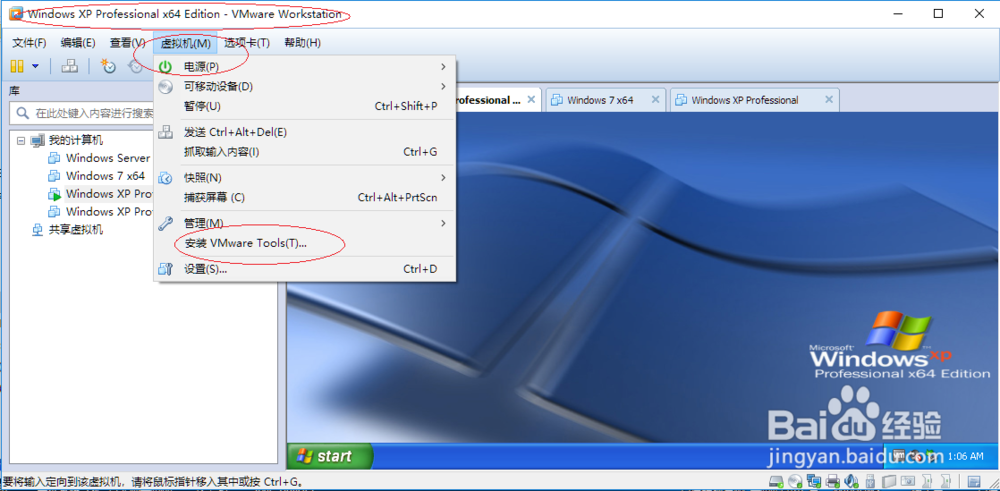Open the 编辑(E) menu
Image resolution: width=1000 pixels, height=491 pixels.
pyautogui.click(x=78, y=43)
